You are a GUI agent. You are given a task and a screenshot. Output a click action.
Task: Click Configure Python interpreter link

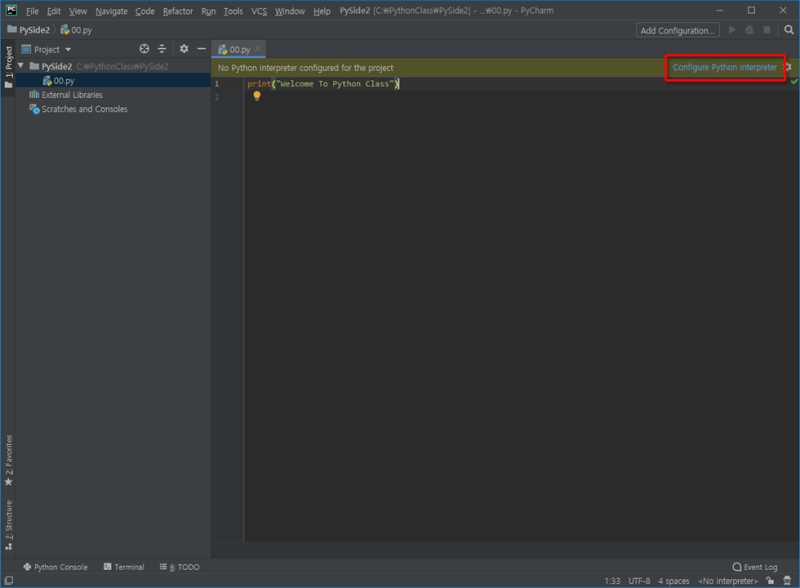[724, 67]
